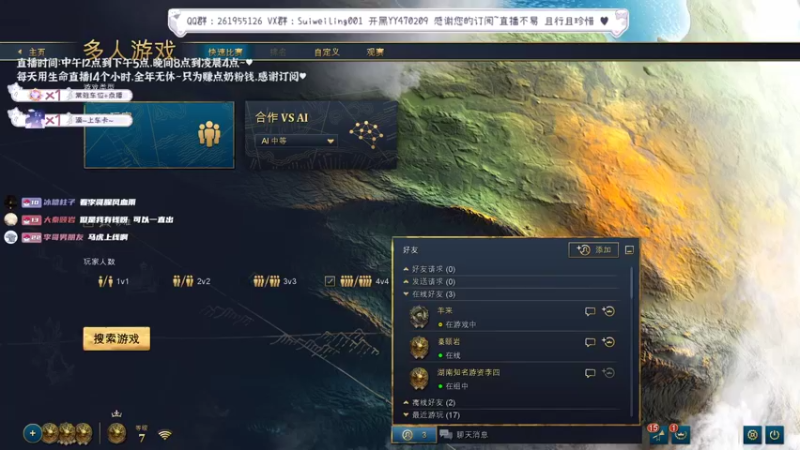
Task: Select the 合作 VS AI card
Action: tap(321, 135)
